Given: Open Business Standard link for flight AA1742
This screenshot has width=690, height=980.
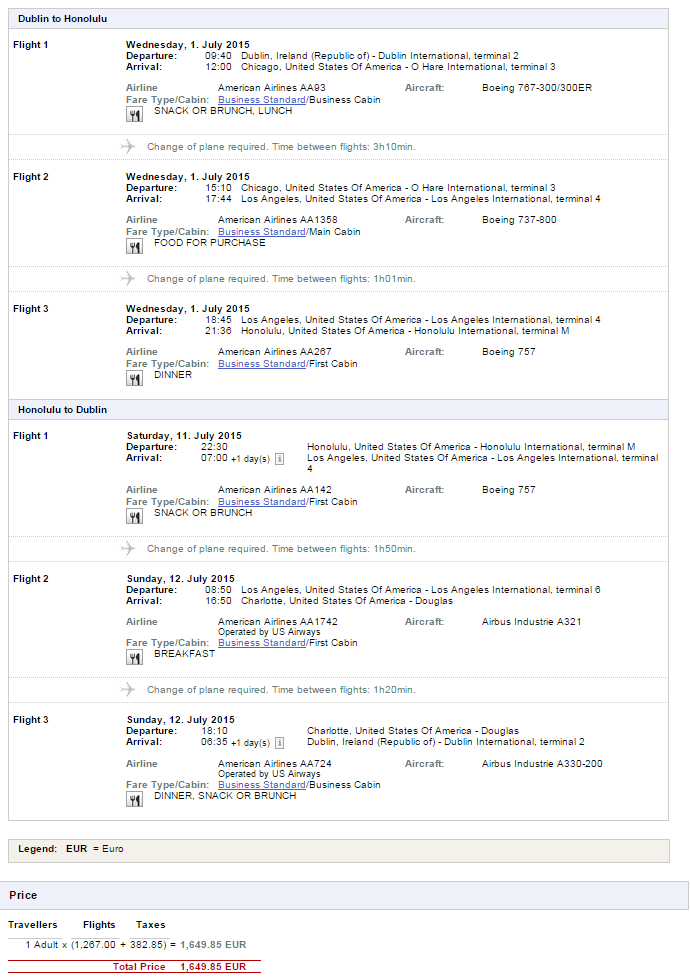Looking at the screenshot, I should [x=262, y=642].
